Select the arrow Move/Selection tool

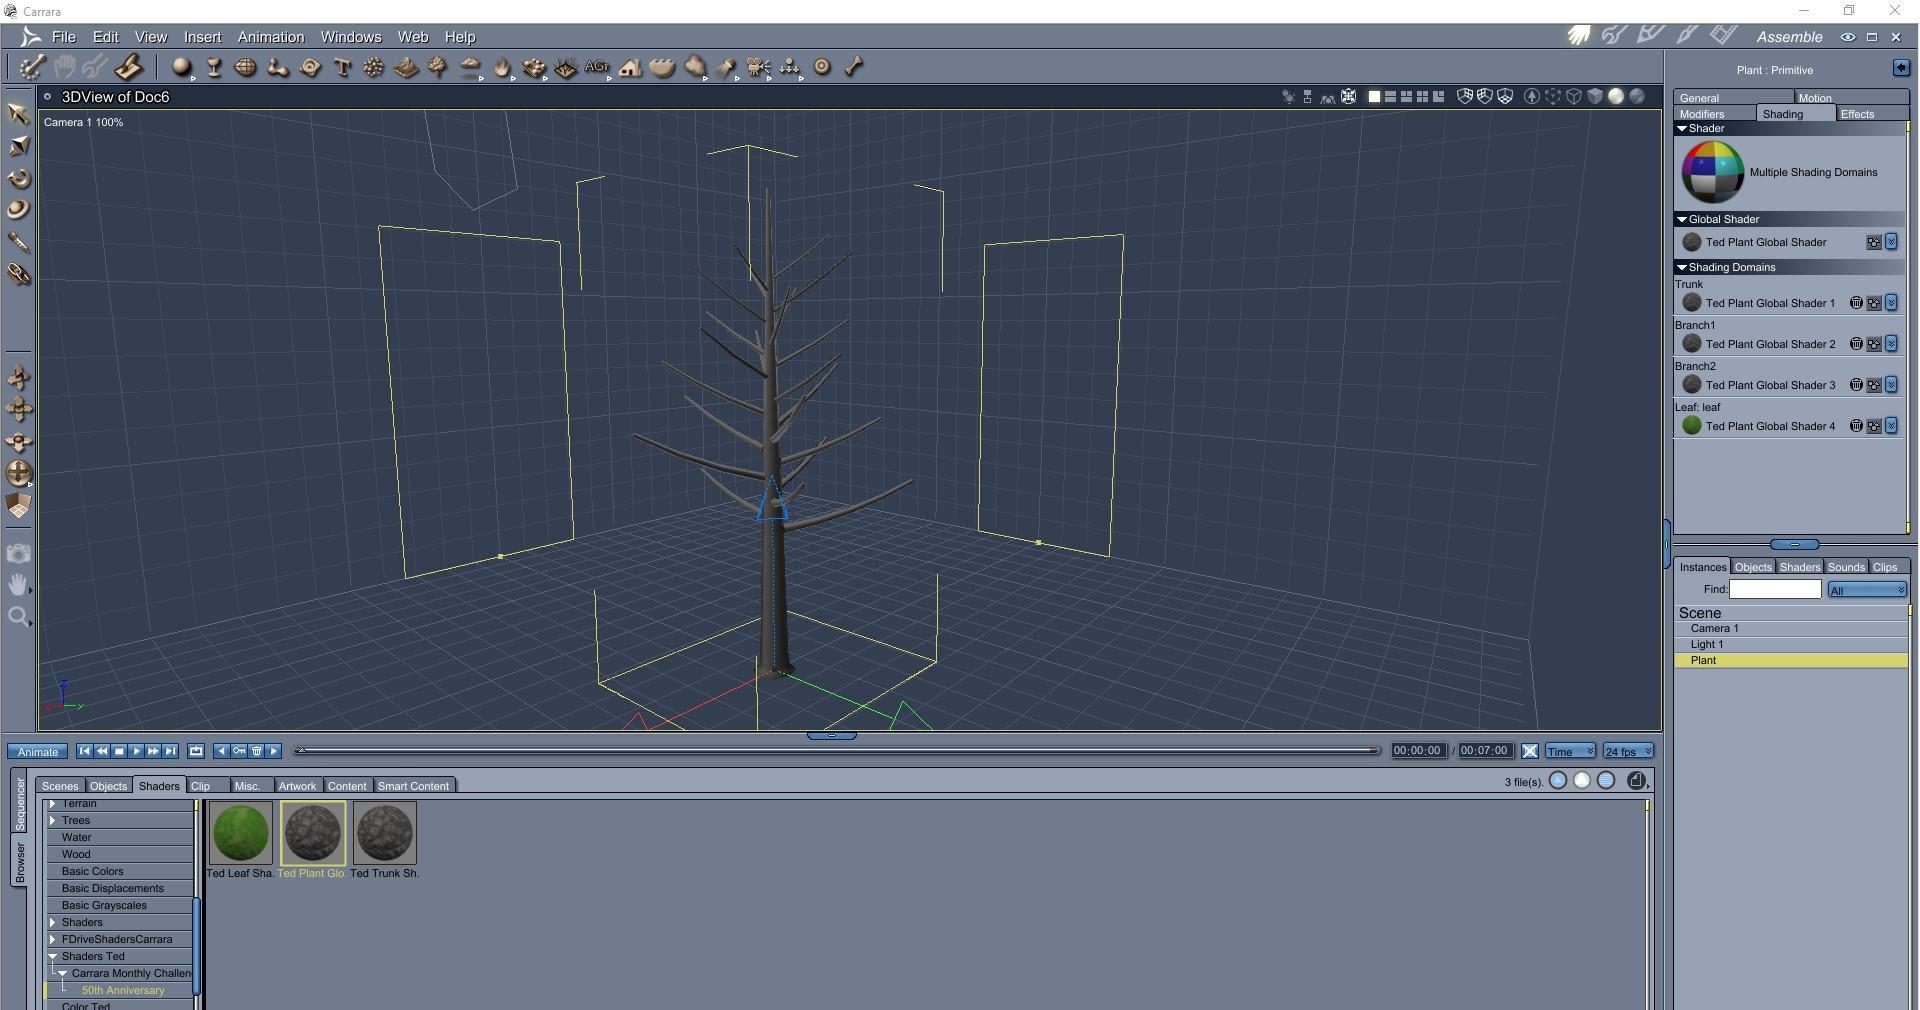18,113
